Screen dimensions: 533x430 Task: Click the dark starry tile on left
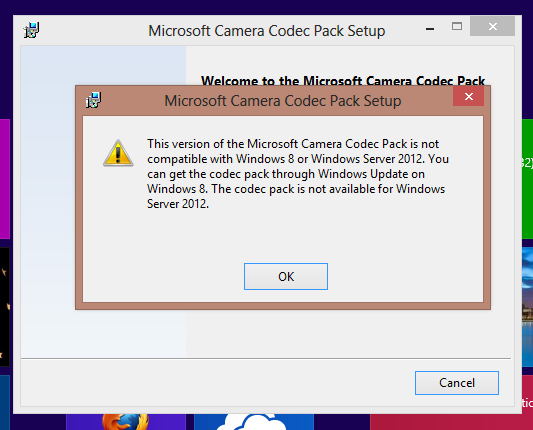coord(5,307)
